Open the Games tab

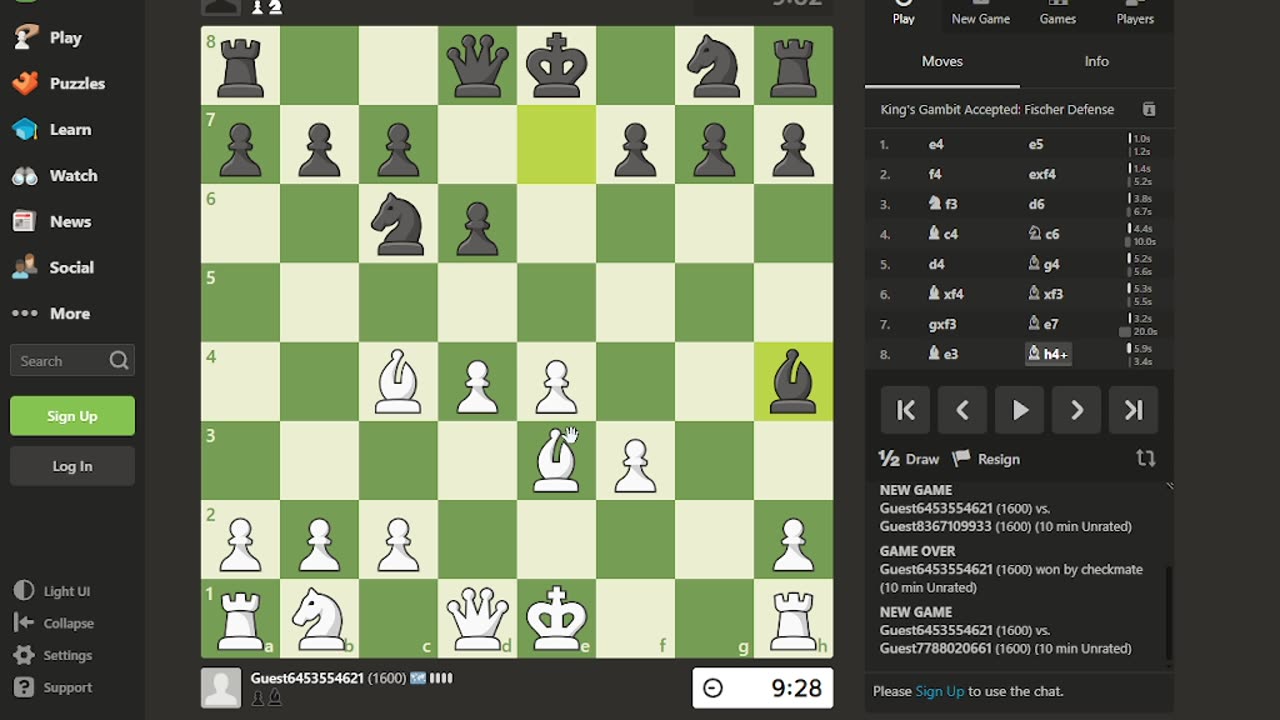(1058, 13)
